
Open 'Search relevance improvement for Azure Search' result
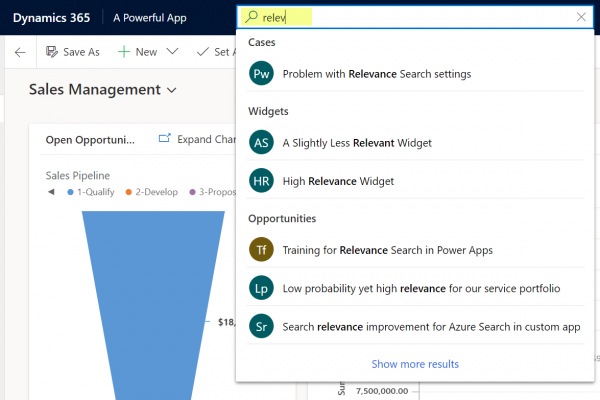415,327
